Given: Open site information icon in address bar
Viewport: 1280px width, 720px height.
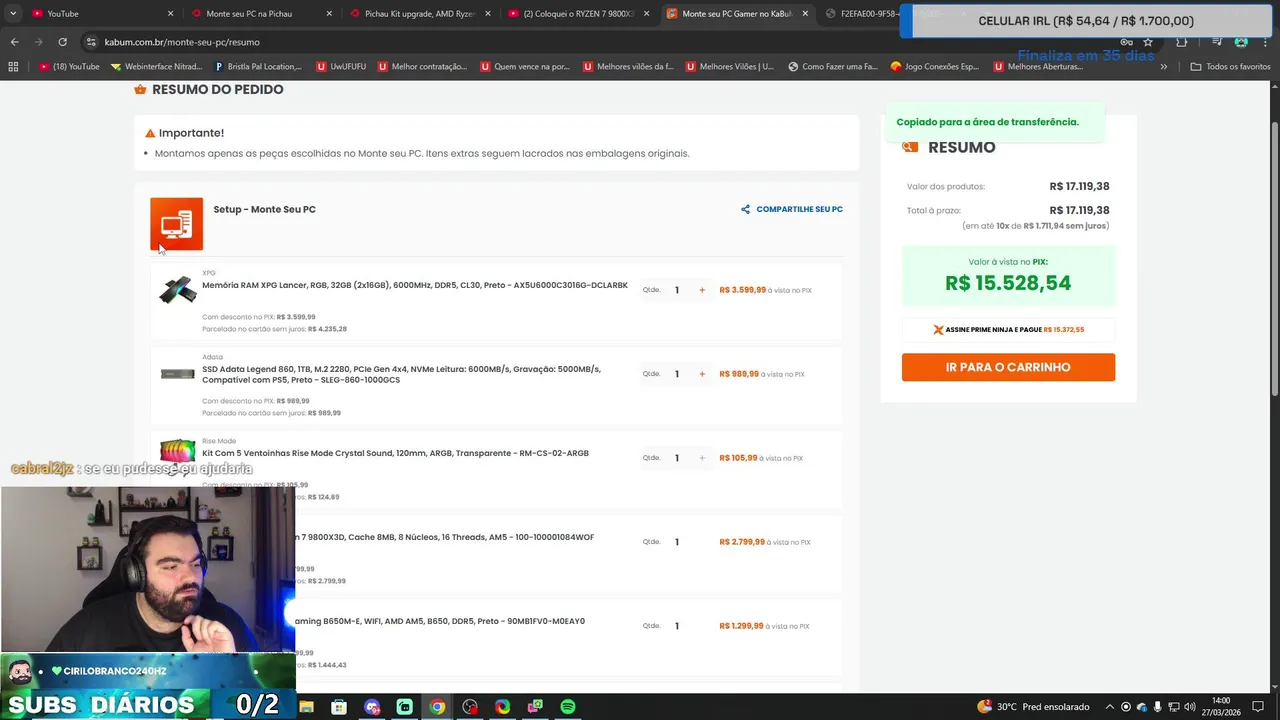Looking at the screenshot, I should click(91, 42).
